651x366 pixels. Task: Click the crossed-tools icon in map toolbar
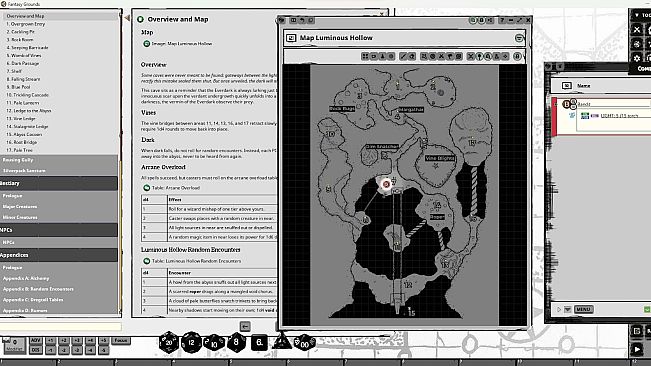471,56
